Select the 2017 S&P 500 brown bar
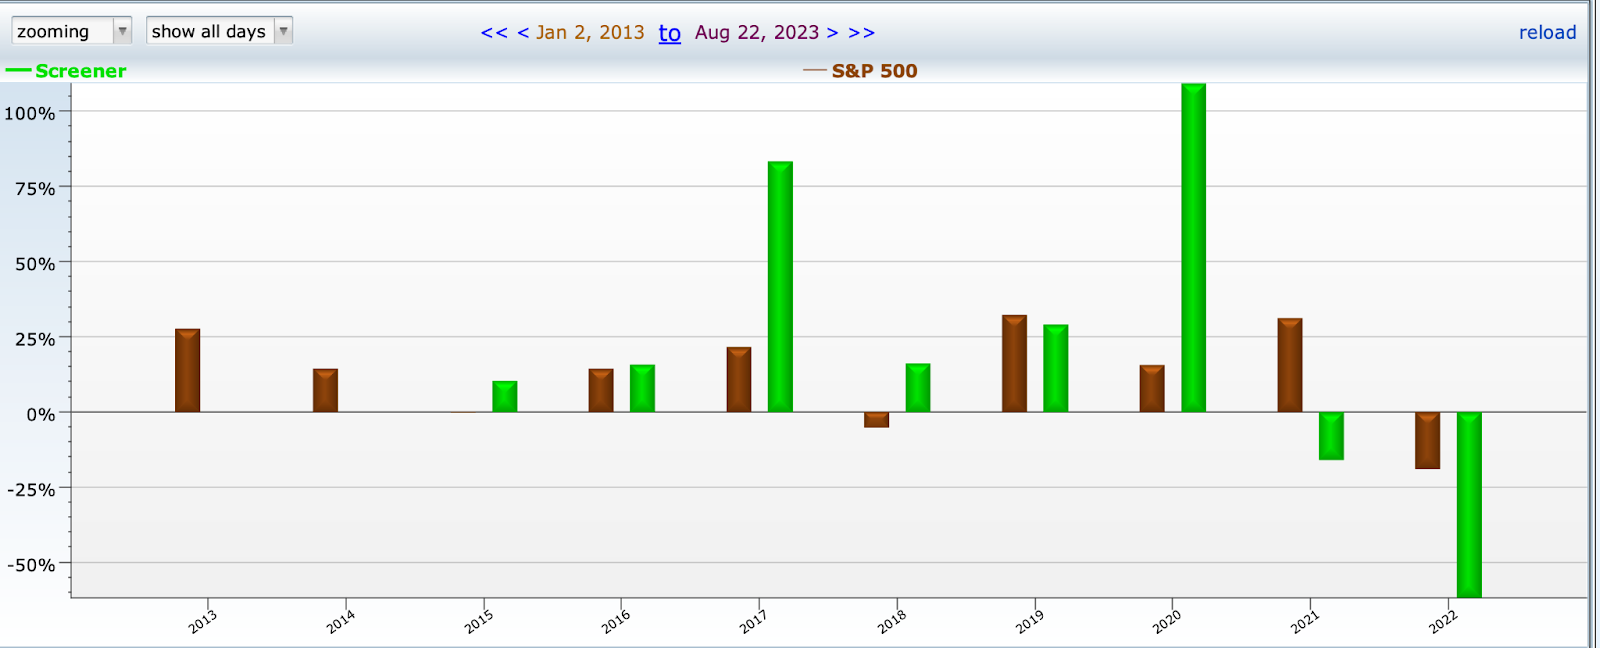This screenshot has height=648, width=1600. [739, 379]
